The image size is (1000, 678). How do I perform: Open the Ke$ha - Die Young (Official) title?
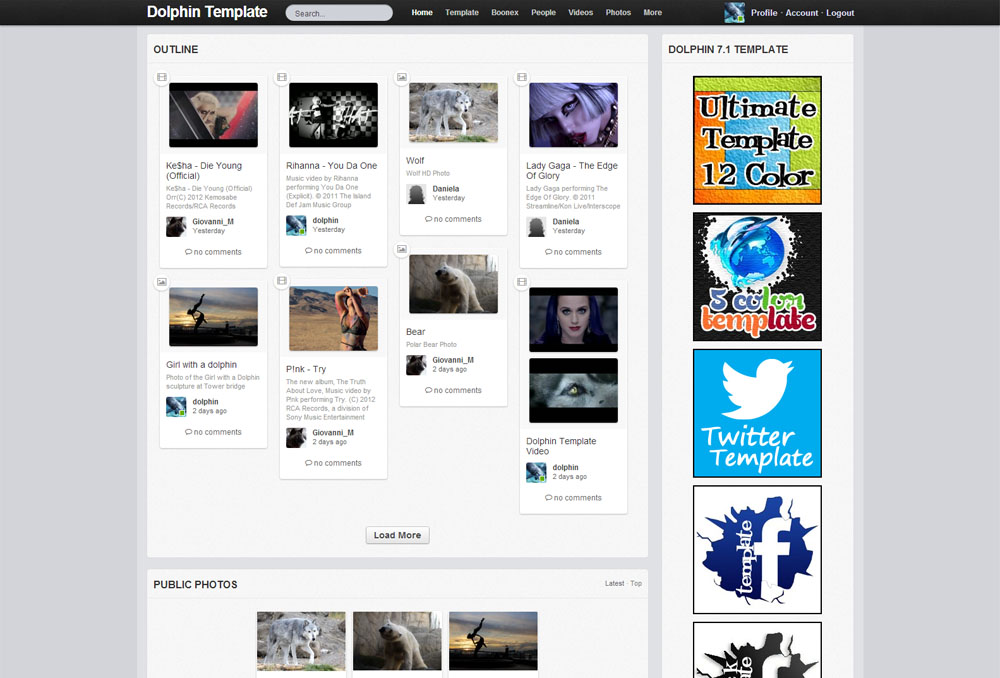[204, 171]
